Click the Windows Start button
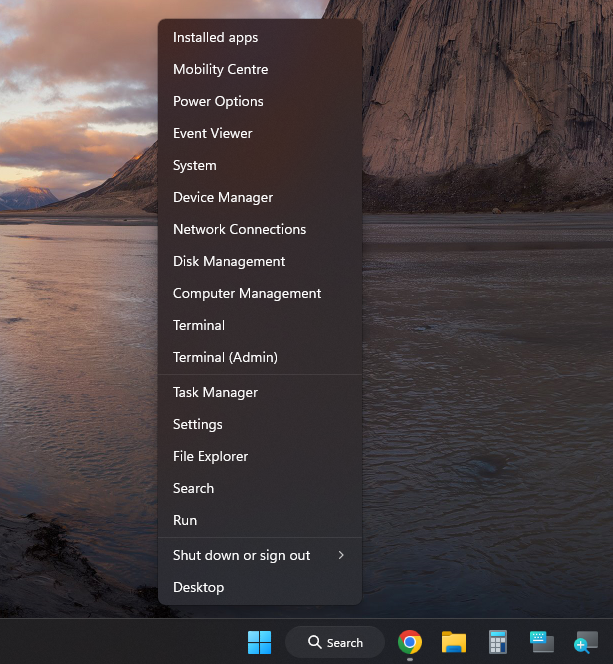The height and width of the screenshot is (664, 613). point(260,642)
